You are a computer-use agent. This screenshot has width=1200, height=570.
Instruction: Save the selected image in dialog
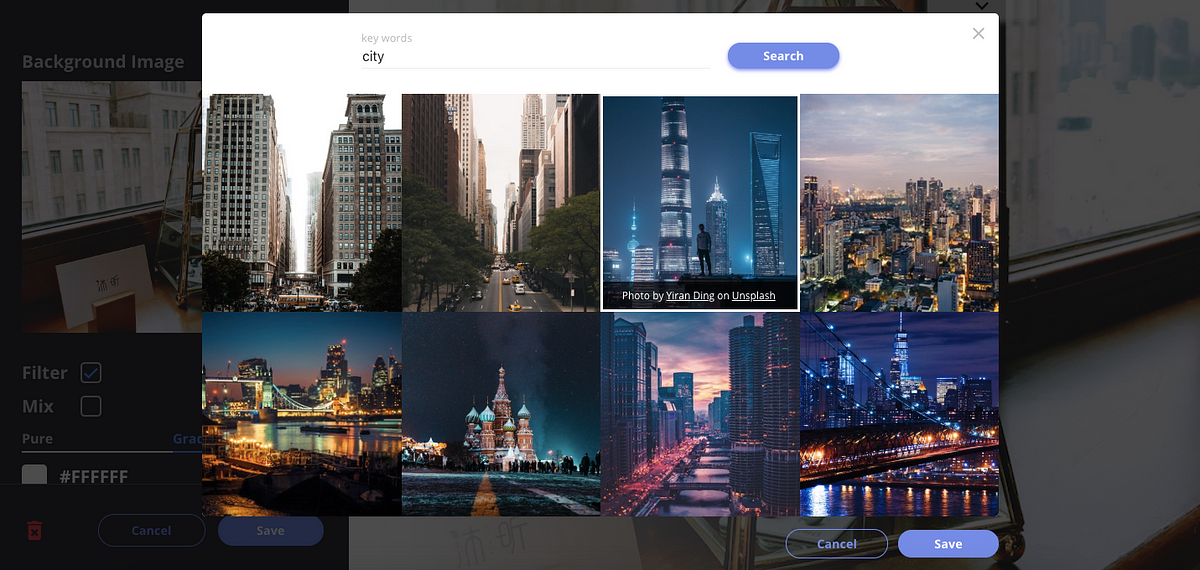coord(948,544)
